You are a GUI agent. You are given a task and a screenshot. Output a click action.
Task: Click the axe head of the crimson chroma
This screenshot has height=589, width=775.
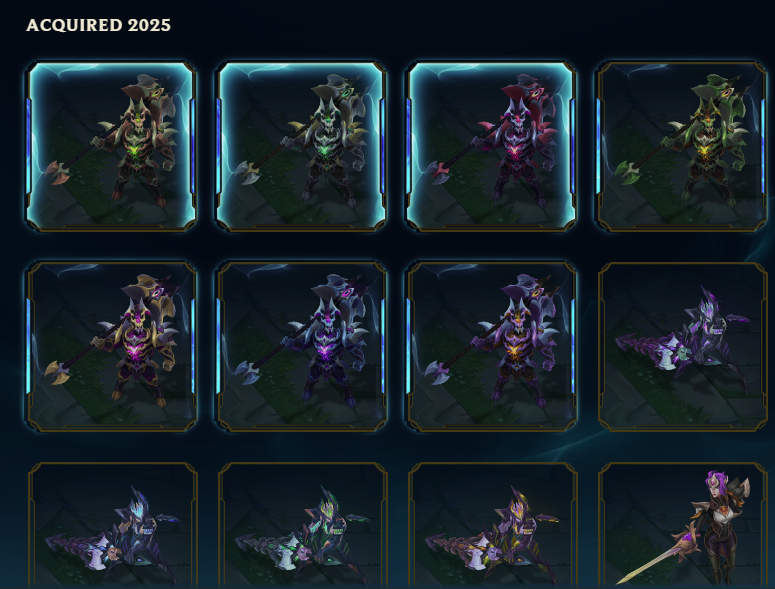click(439, 173)
